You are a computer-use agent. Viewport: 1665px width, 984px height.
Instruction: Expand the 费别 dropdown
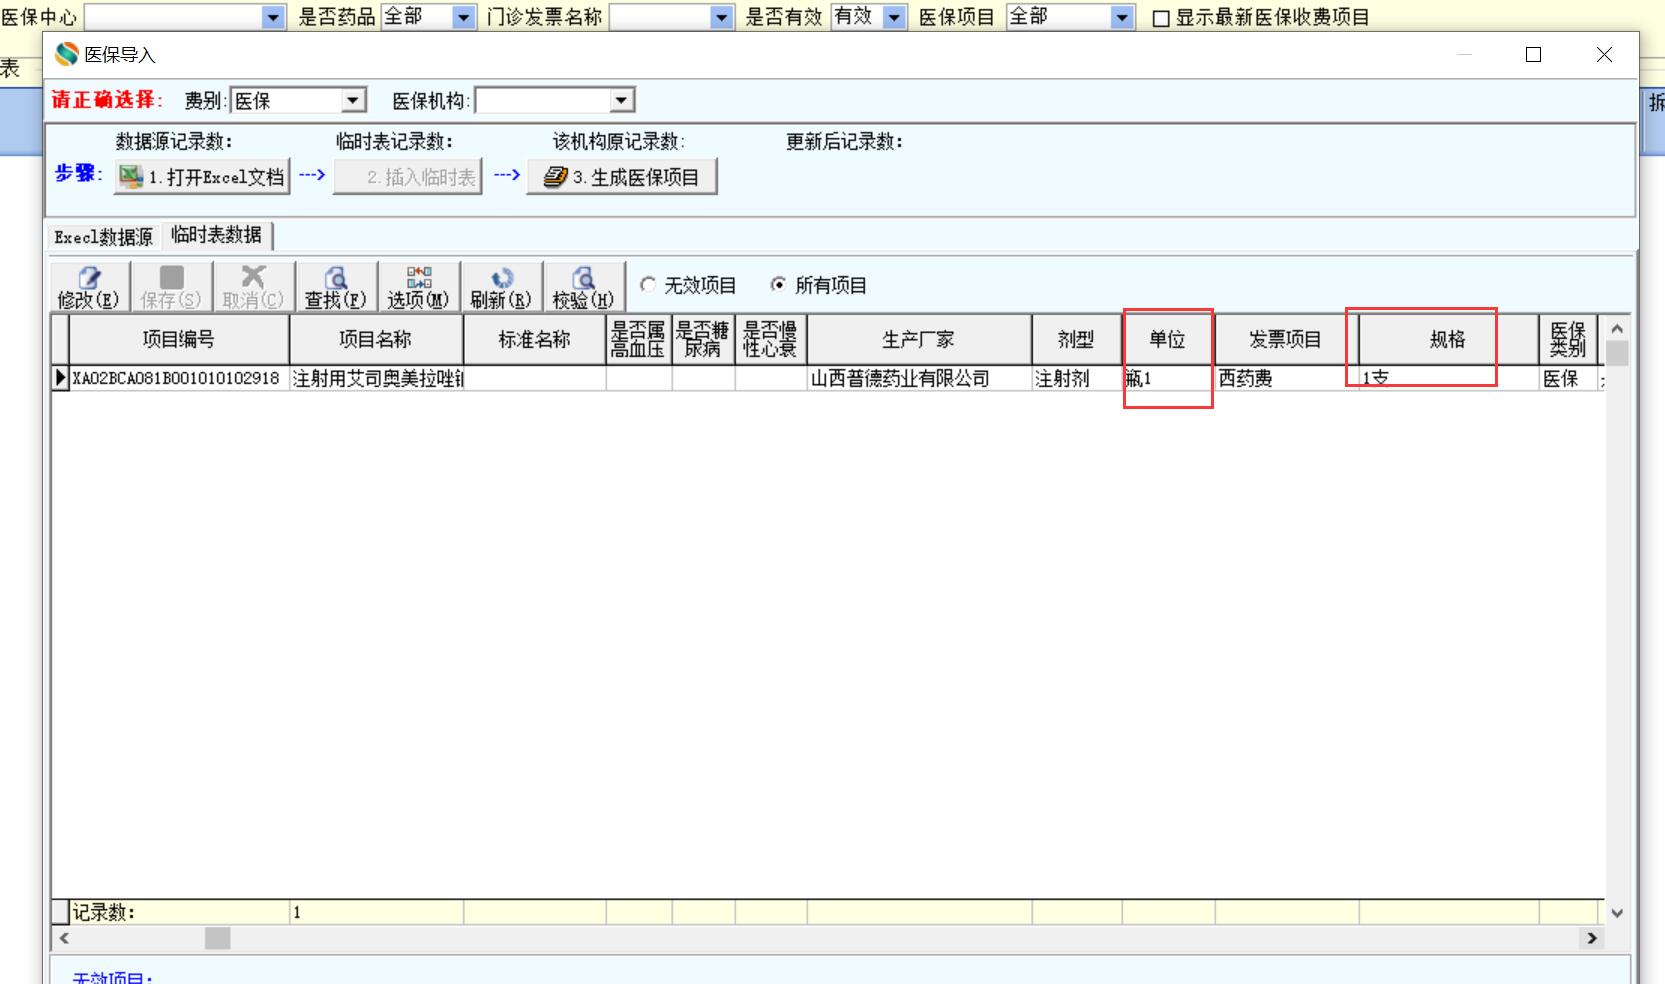click(x=353, y=101)
